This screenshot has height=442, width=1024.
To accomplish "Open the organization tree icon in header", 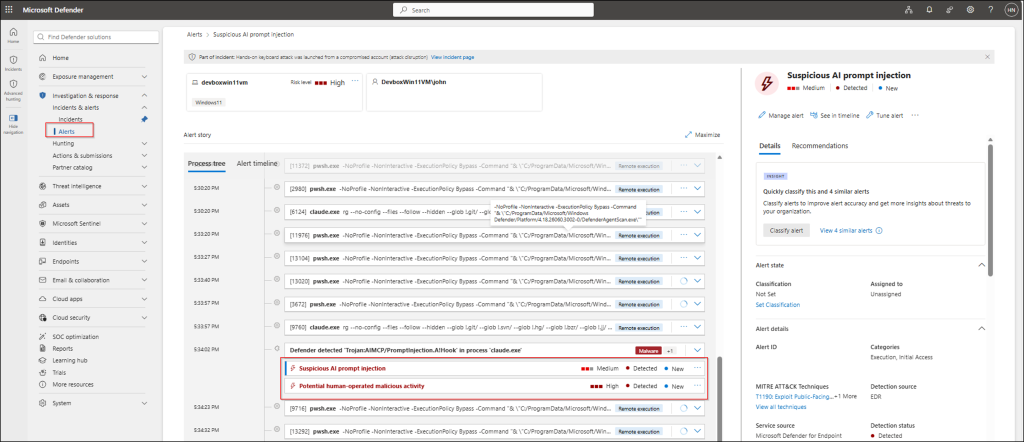I will click(x=908, y=10).
